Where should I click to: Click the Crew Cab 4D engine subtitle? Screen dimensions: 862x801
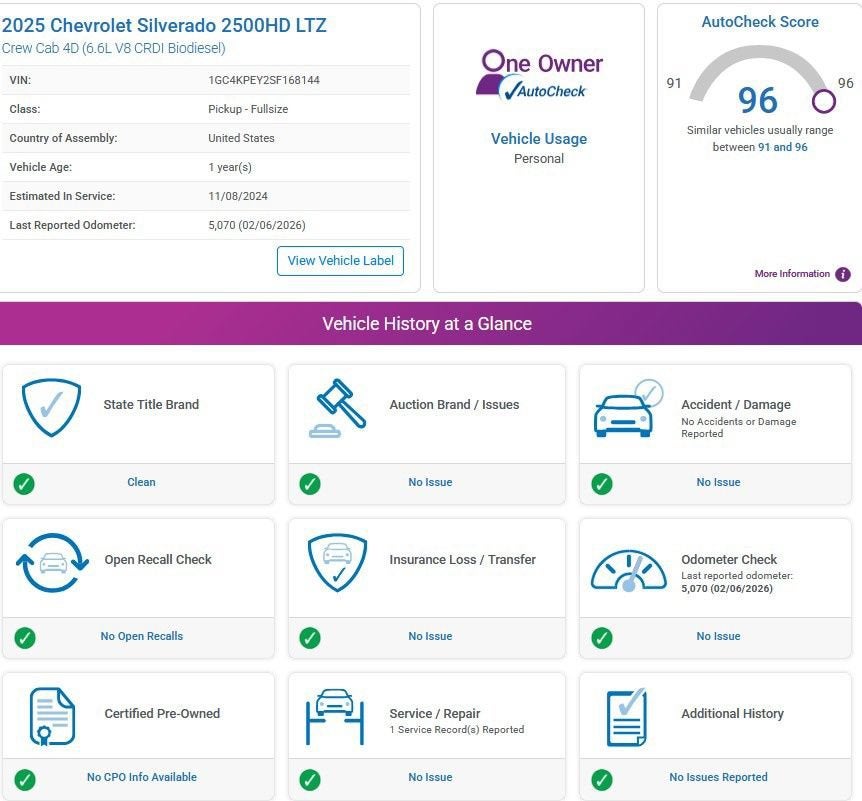(x=113, y=48)
